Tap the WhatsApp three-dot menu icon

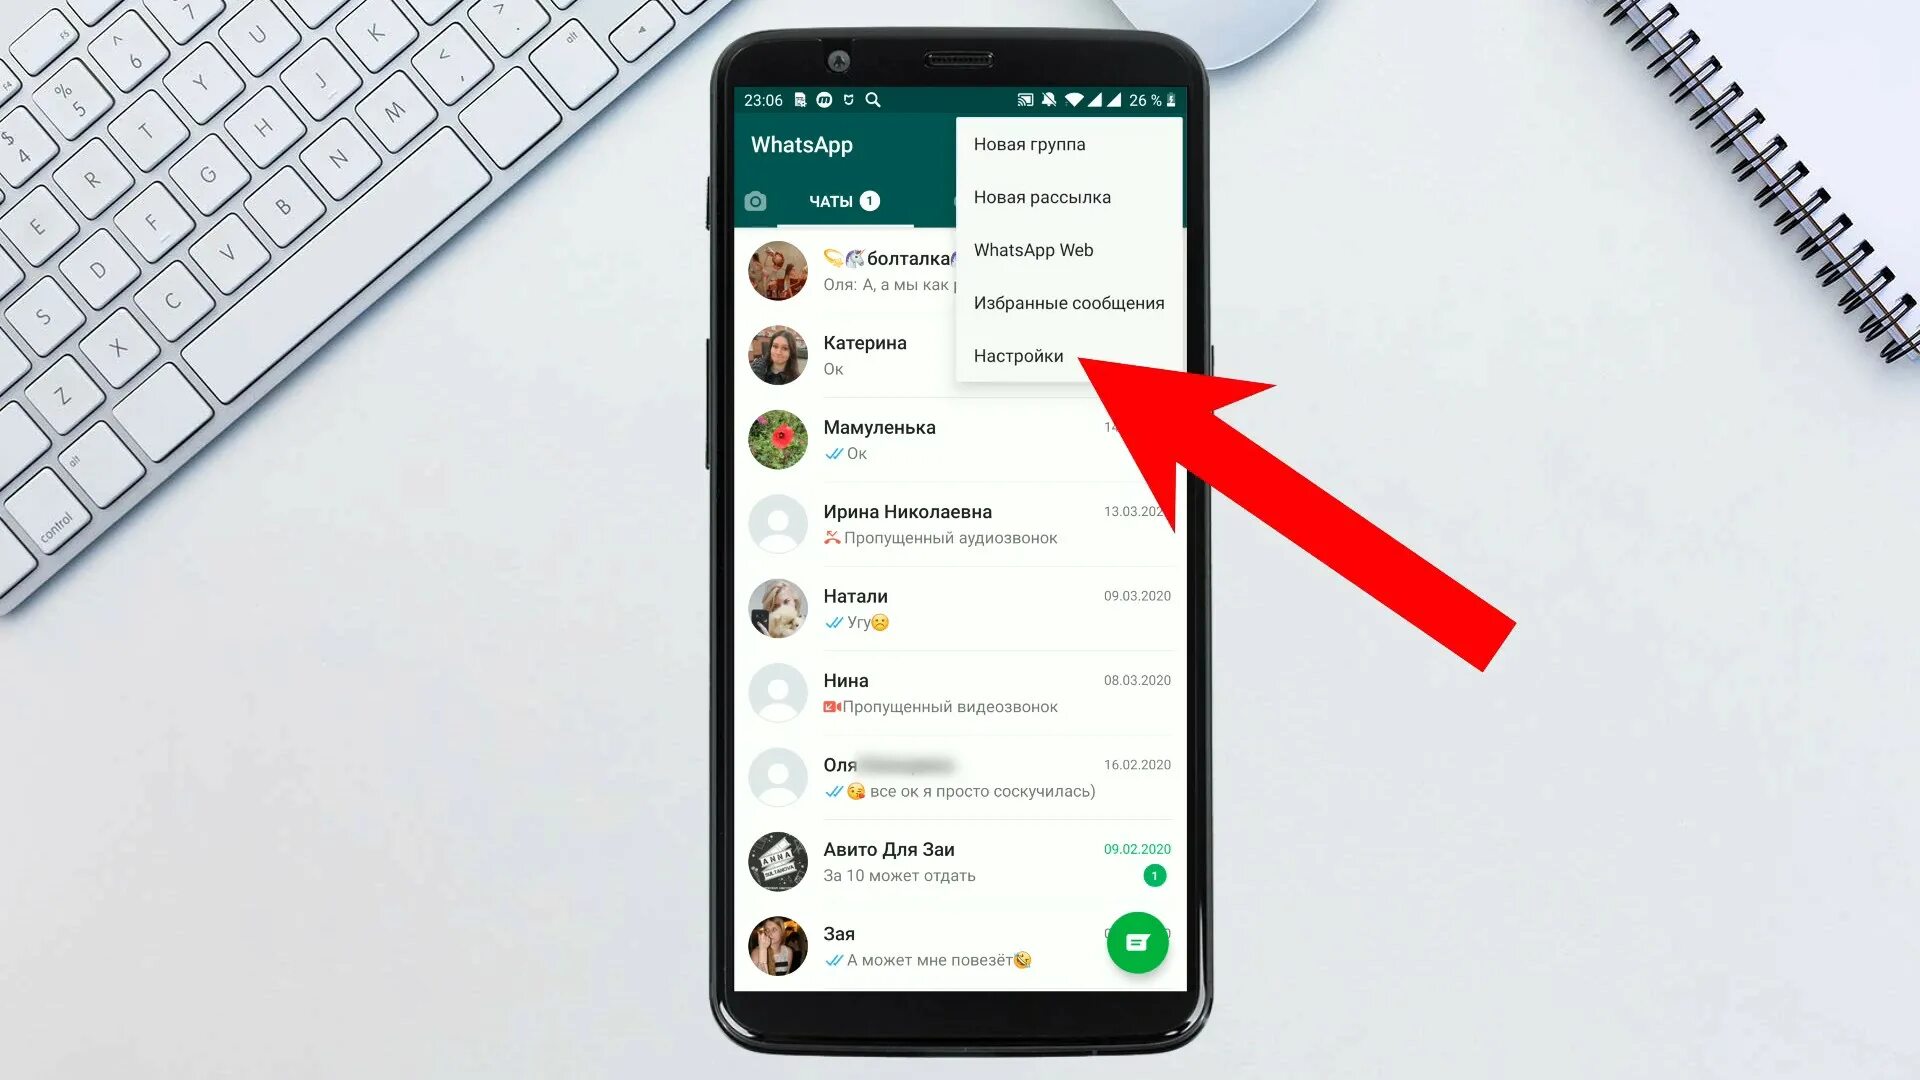(1156, 144)
